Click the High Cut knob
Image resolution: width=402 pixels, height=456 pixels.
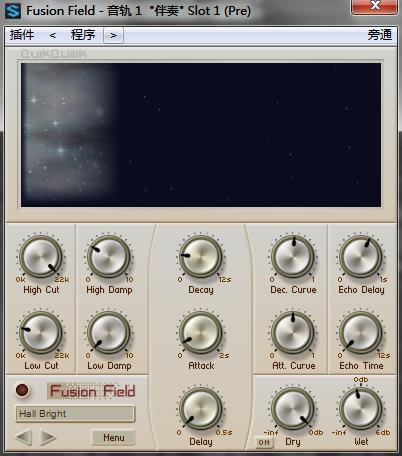(41, 257)
